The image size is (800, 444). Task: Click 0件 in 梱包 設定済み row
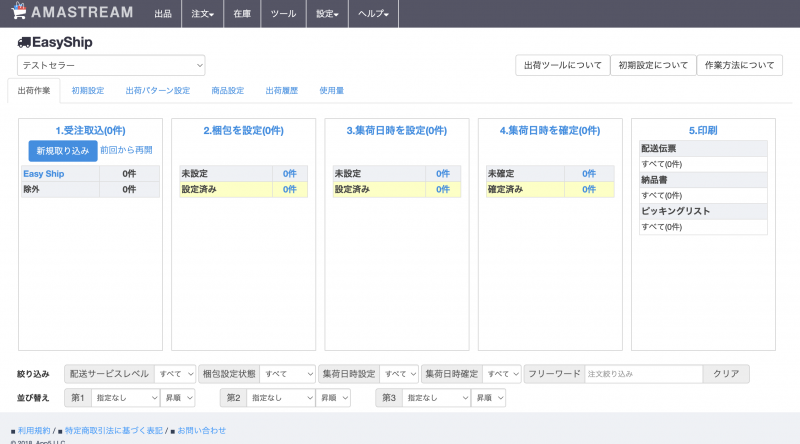(x=290, y=189)
